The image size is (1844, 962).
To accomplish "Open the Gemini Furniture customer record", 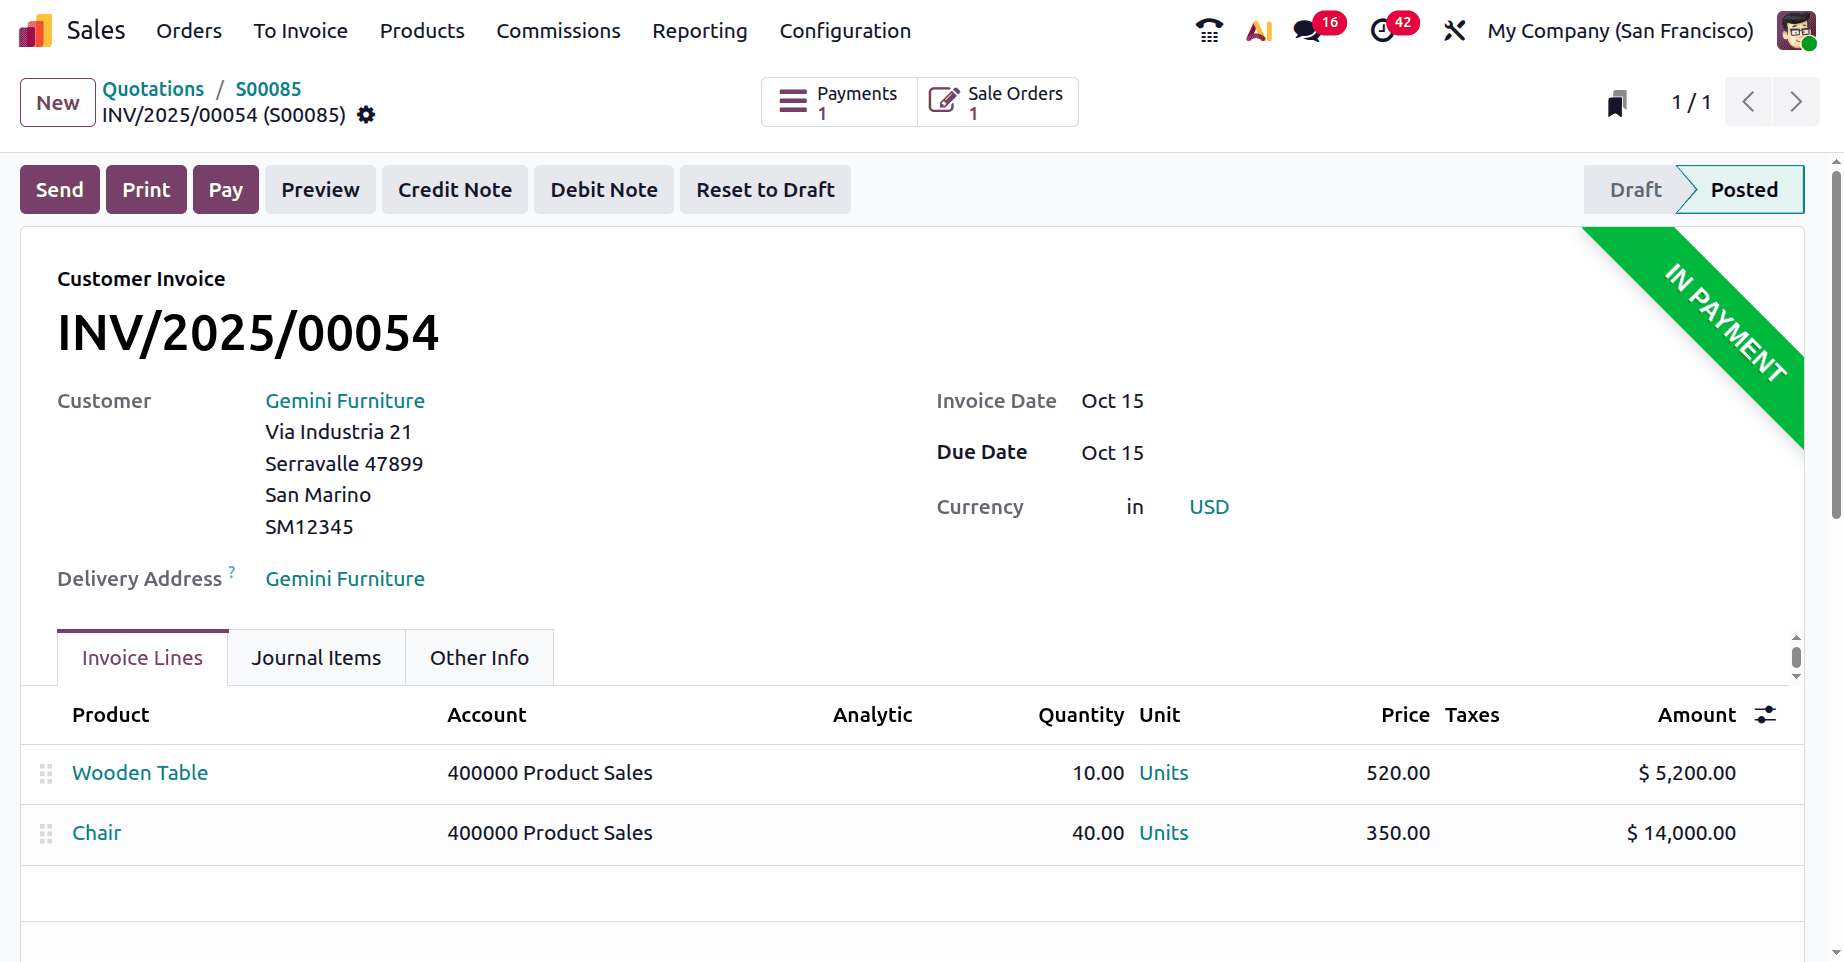I will pyautogui.click(x=344, y=400).
